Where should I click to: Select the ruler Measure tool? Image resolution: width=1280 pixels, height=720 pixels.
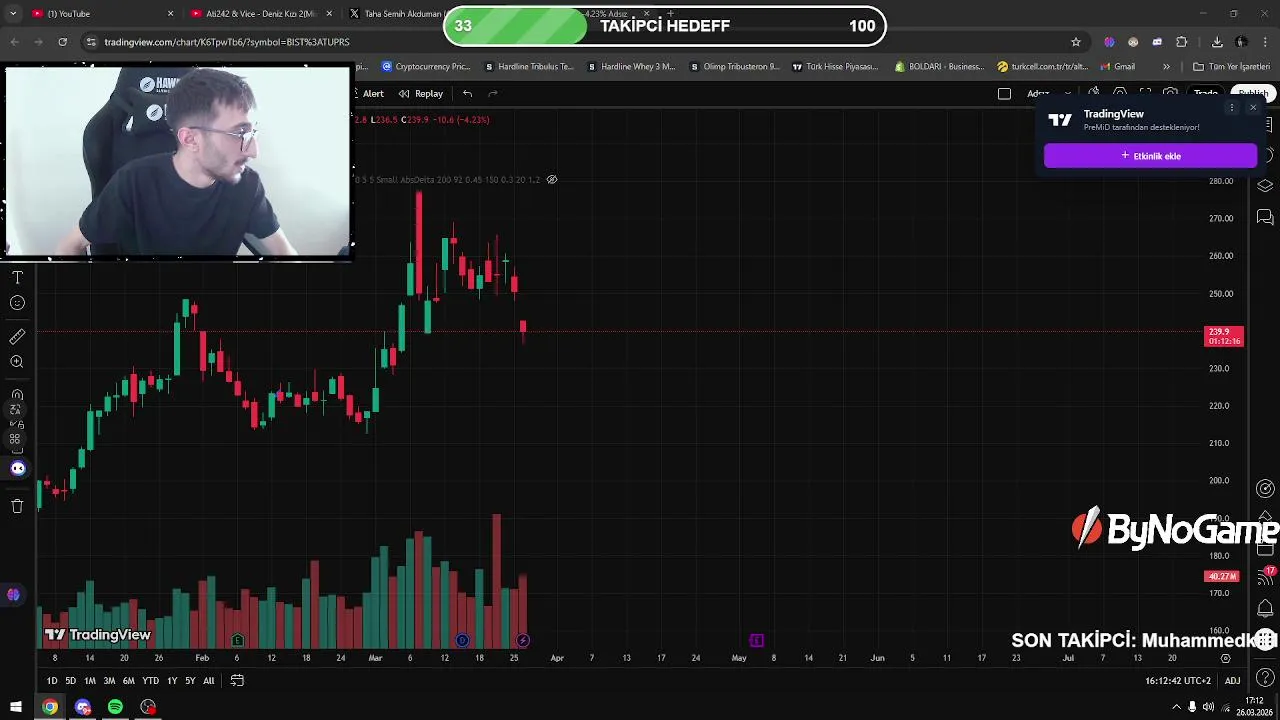17,337
